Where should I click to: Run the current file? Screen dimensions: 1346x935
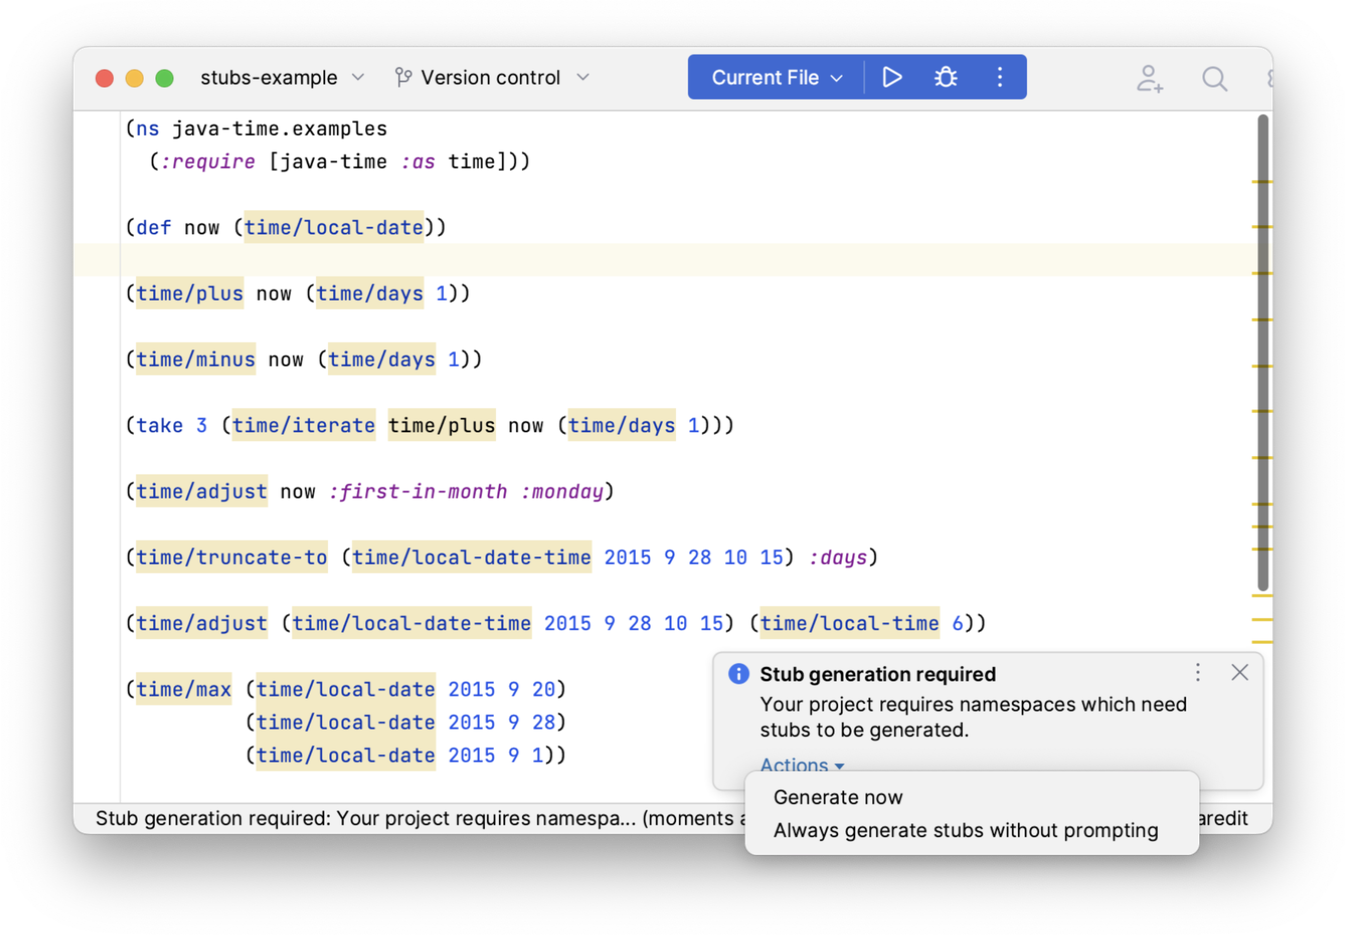(892, 77)
